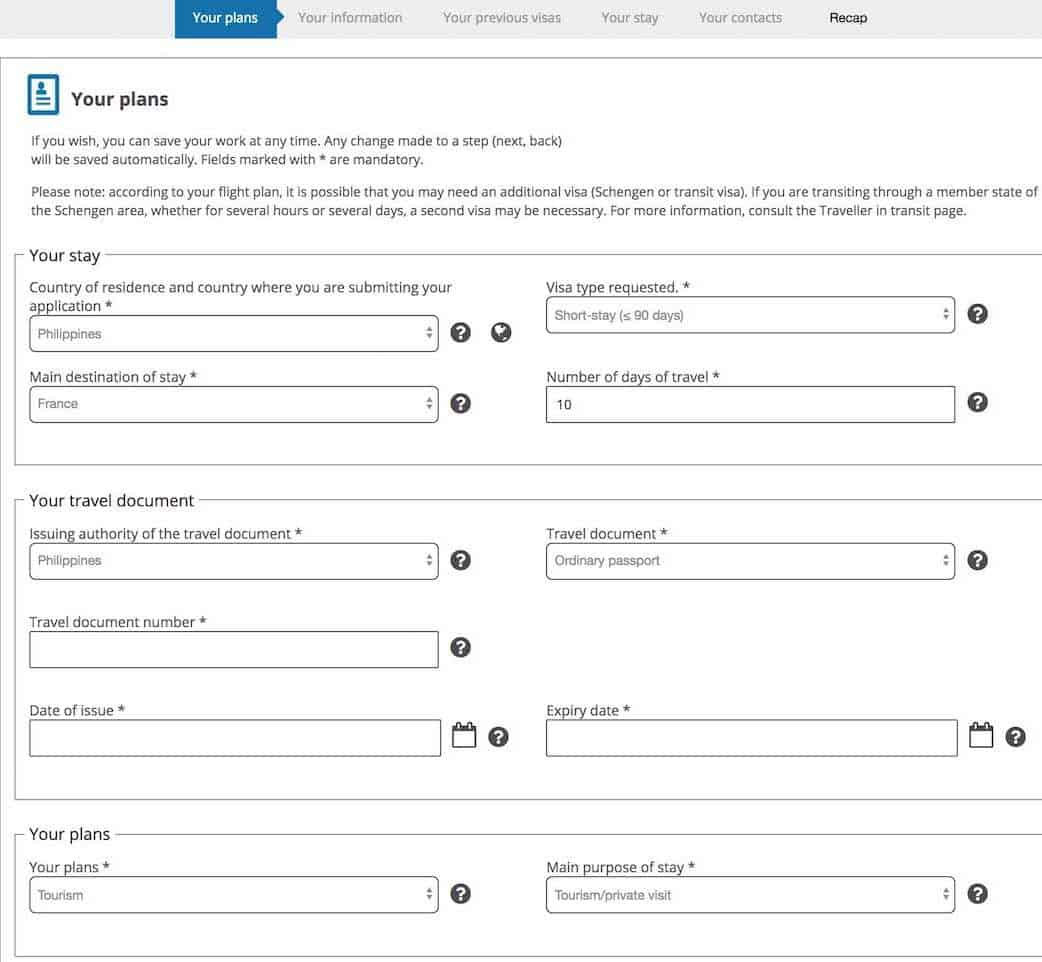Viewport: 1042px width, 962px height.
Task: Select the Your contacts step
Action: (740, 18)
